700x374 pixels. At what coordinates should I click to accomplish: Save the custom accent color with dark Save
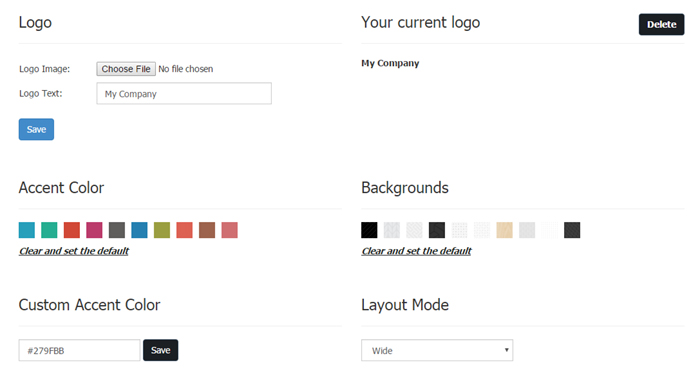click(161, 350)
